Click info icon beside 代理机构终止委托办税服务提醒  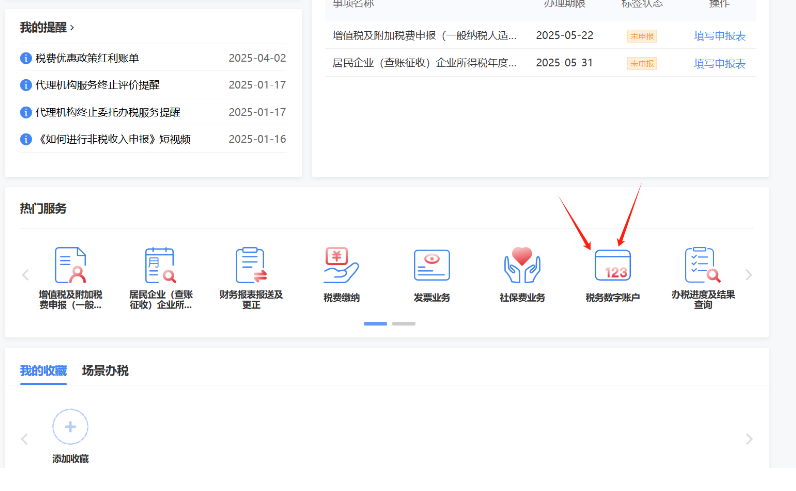[26, 112]
